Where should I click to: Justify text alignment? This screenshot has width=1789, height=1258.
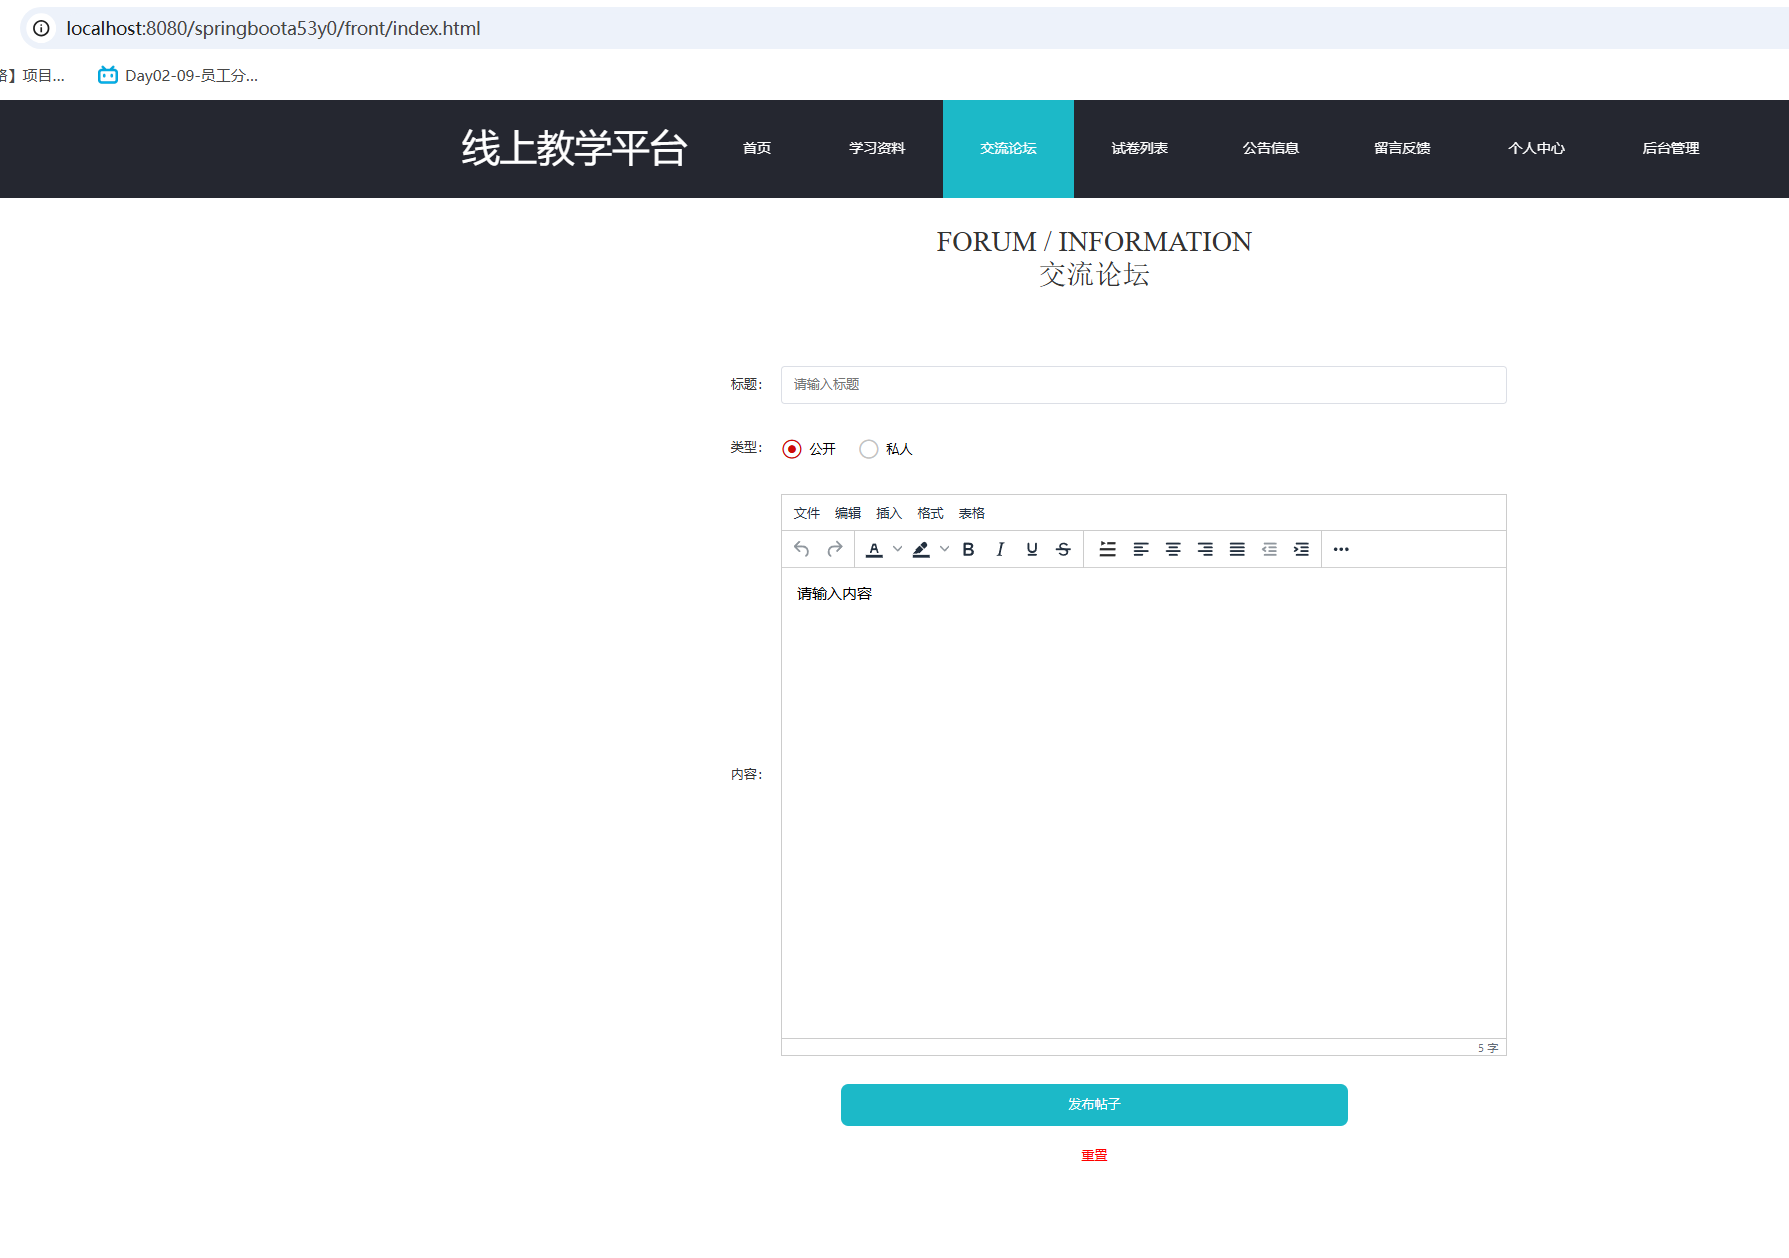point(1237,549)
